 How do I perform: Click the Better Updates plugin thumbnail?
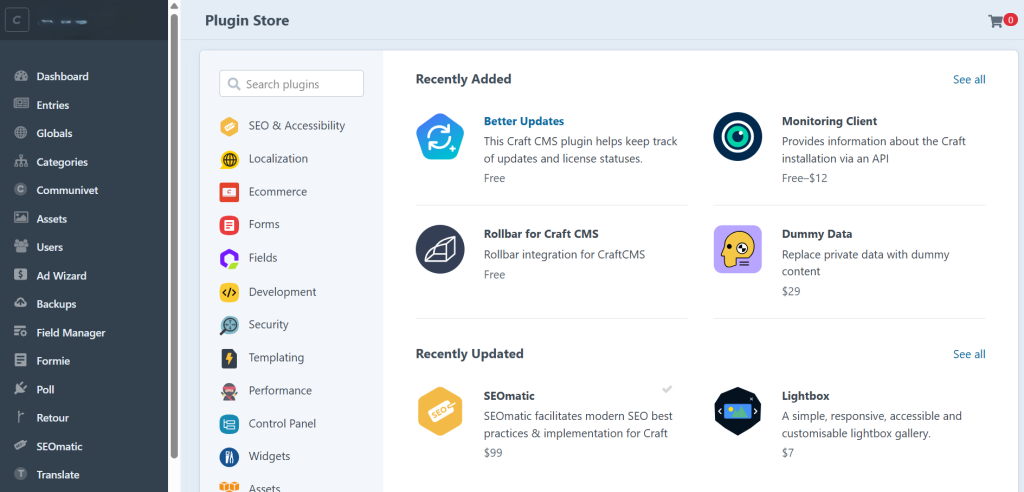pos(440,137)
